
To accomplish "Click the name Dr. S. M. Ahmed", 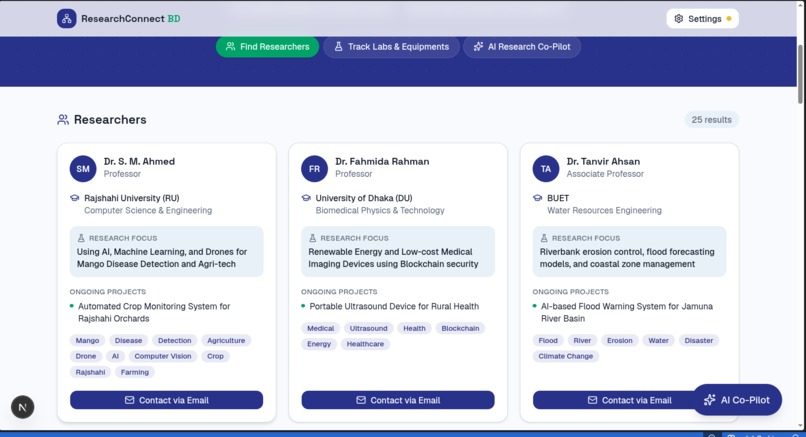I will (139, 161).
